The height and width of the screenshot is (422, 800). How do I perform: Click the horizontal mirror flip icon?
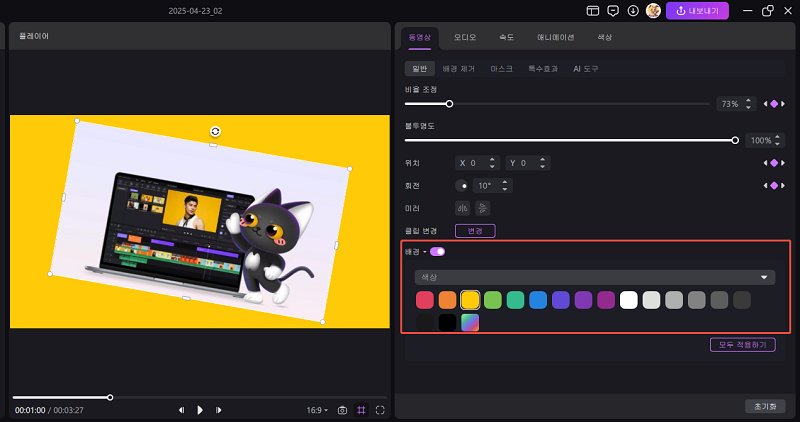click(463, 208)
